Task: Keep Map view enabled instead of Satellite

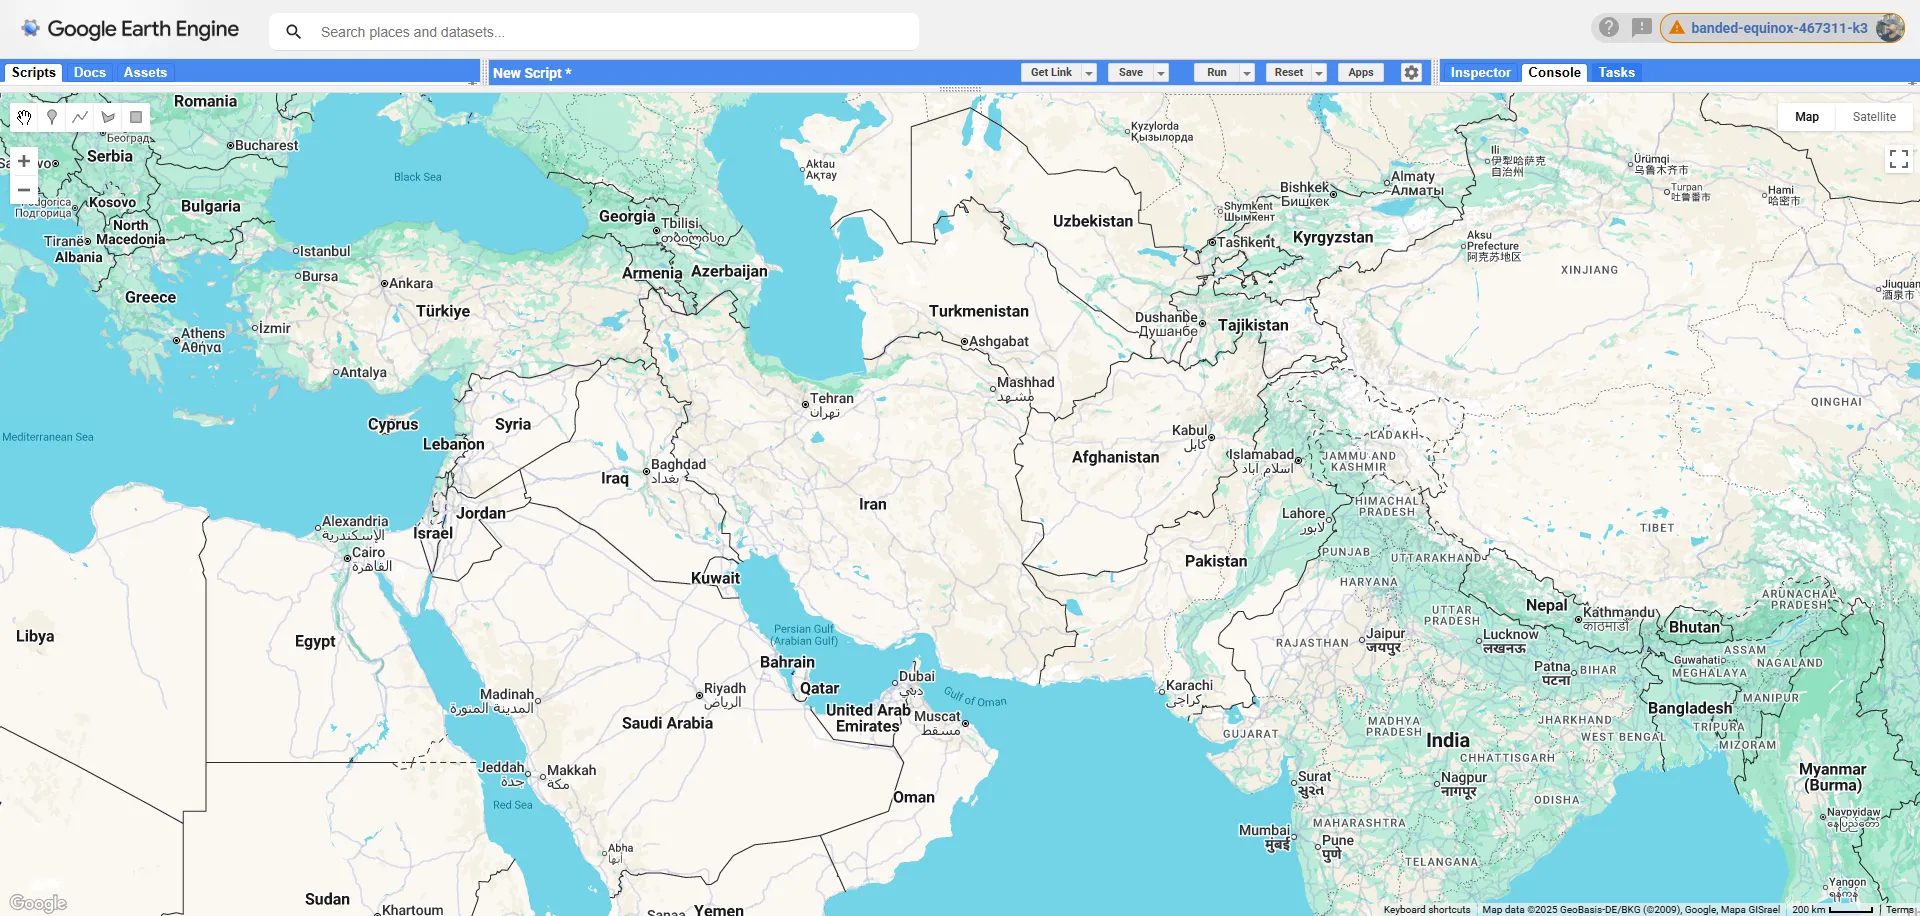Action: click(1807, 116)
